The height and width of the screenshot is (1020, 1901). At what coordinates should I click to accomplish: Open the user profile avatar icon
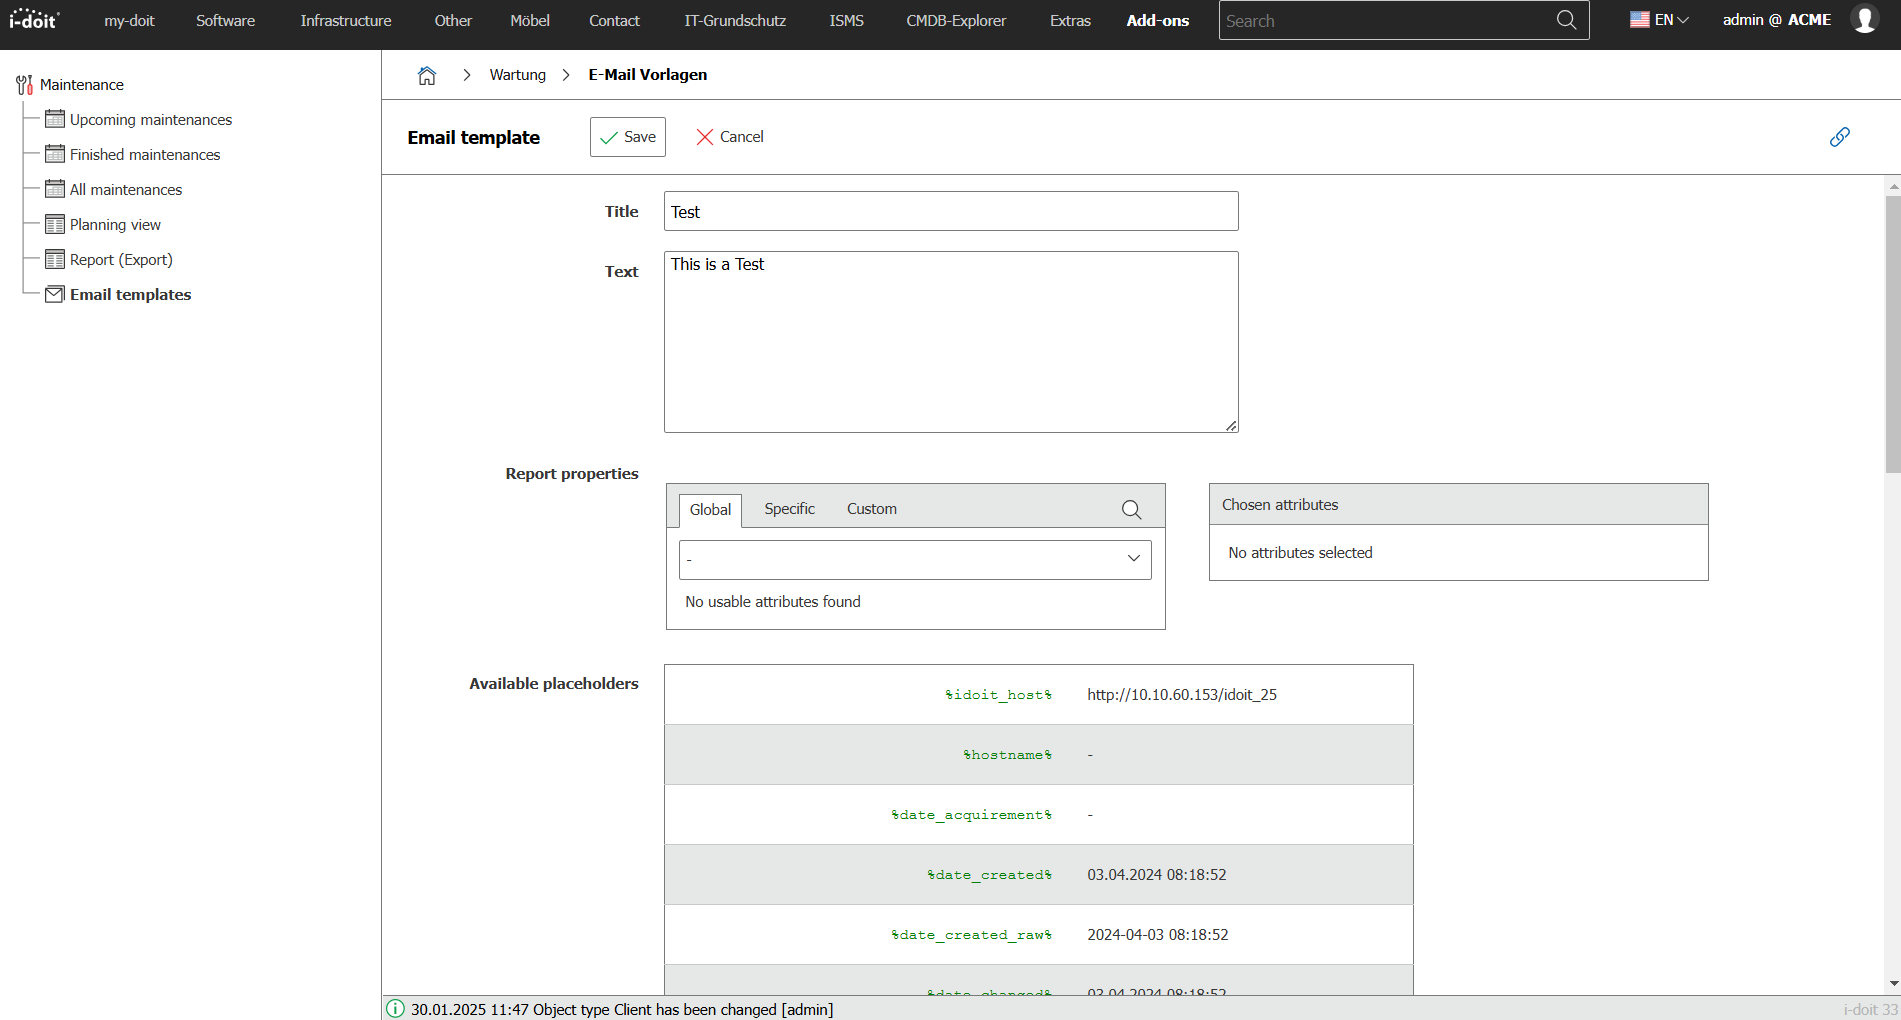[1865, 20]
